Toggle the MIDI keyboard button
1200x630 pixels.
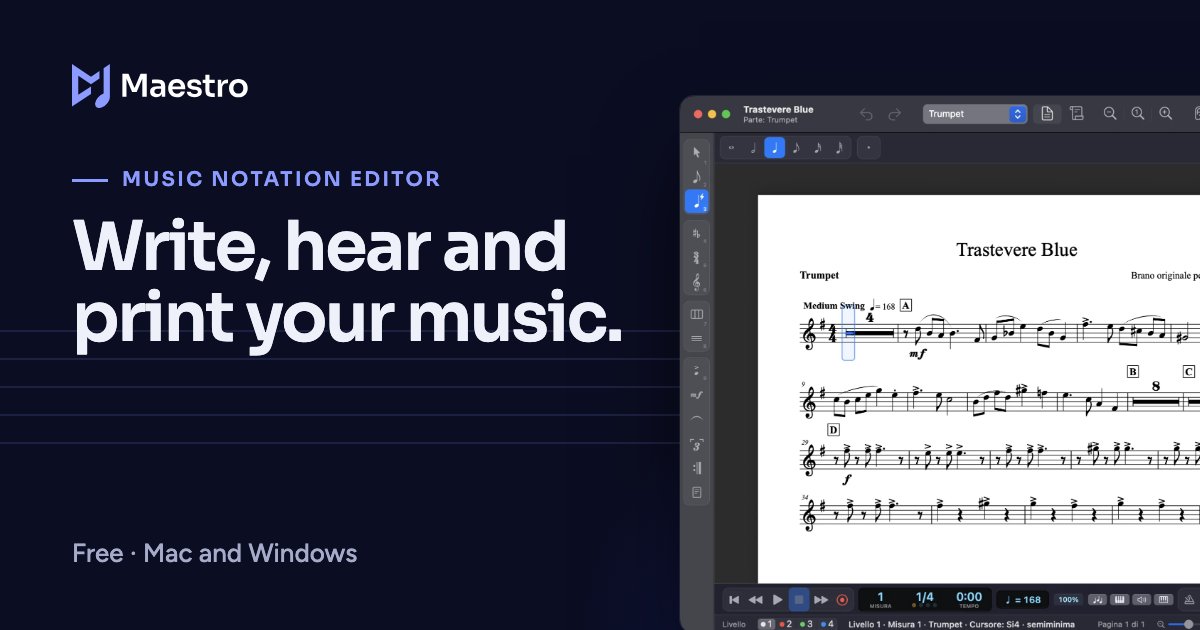click(x=1163, y=600)
